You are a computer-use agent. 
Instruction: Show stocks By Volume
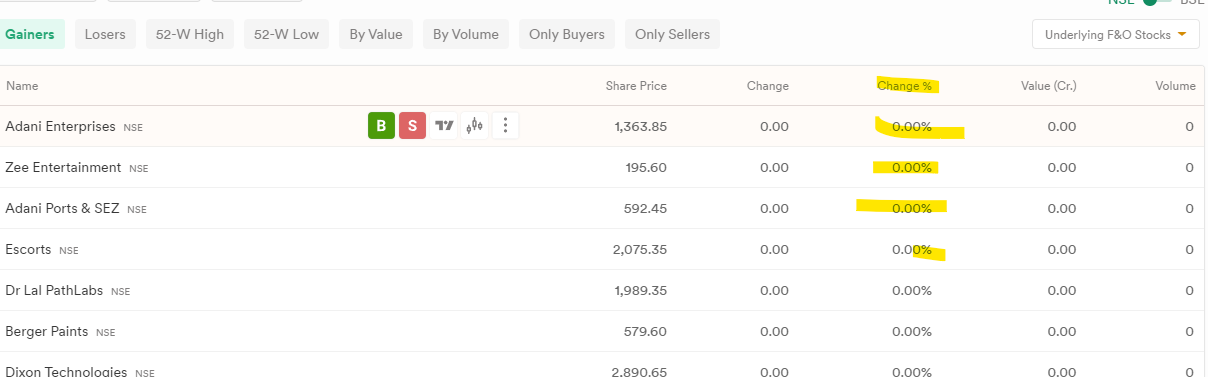coord(466,34)
